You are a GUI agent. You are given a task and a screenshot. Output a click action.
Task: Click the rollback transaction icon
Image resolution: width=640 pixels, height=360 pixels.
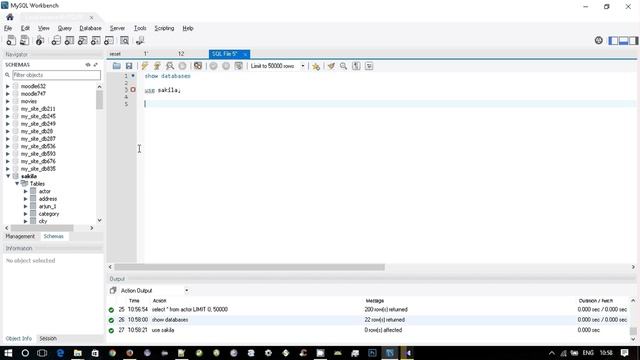(226, 66)
